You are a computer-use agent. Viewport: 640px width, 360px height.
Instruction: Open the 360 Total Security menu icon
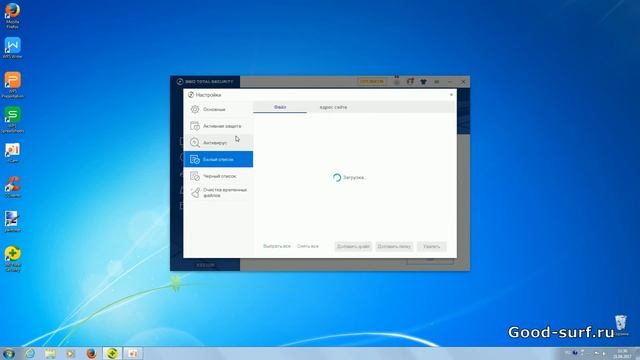click(437, 82)
